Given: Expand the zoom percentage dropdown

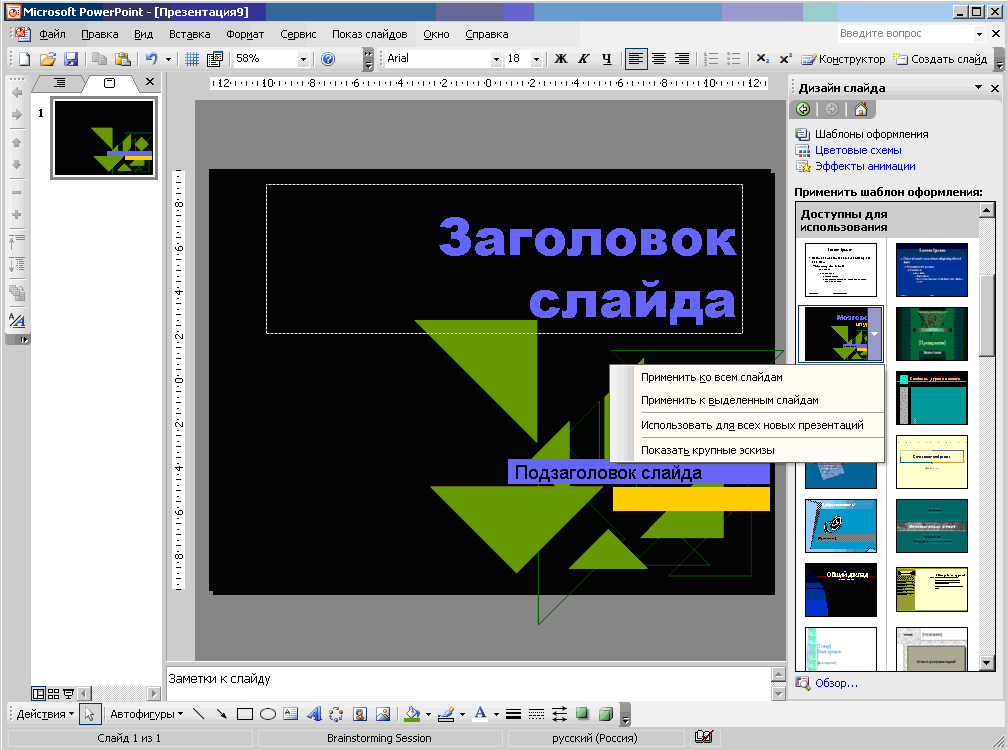Looking at the screenshot, I should coord(303,59).
